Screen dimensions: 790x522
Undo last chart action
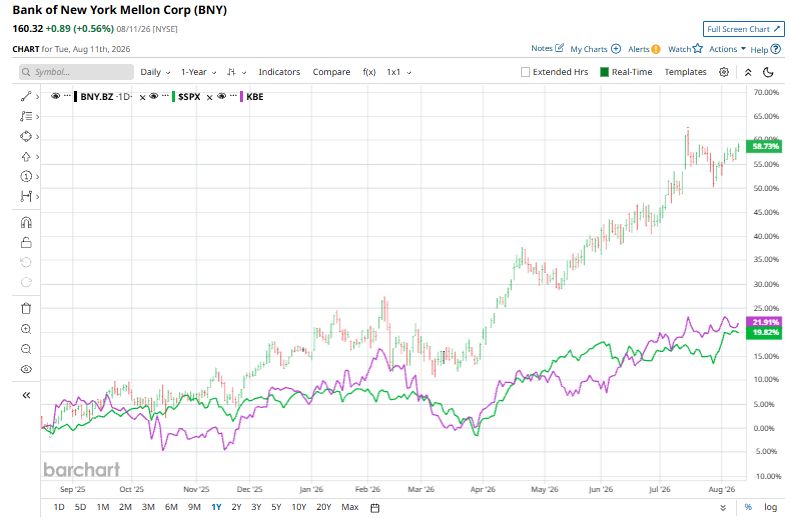(26, 262)
